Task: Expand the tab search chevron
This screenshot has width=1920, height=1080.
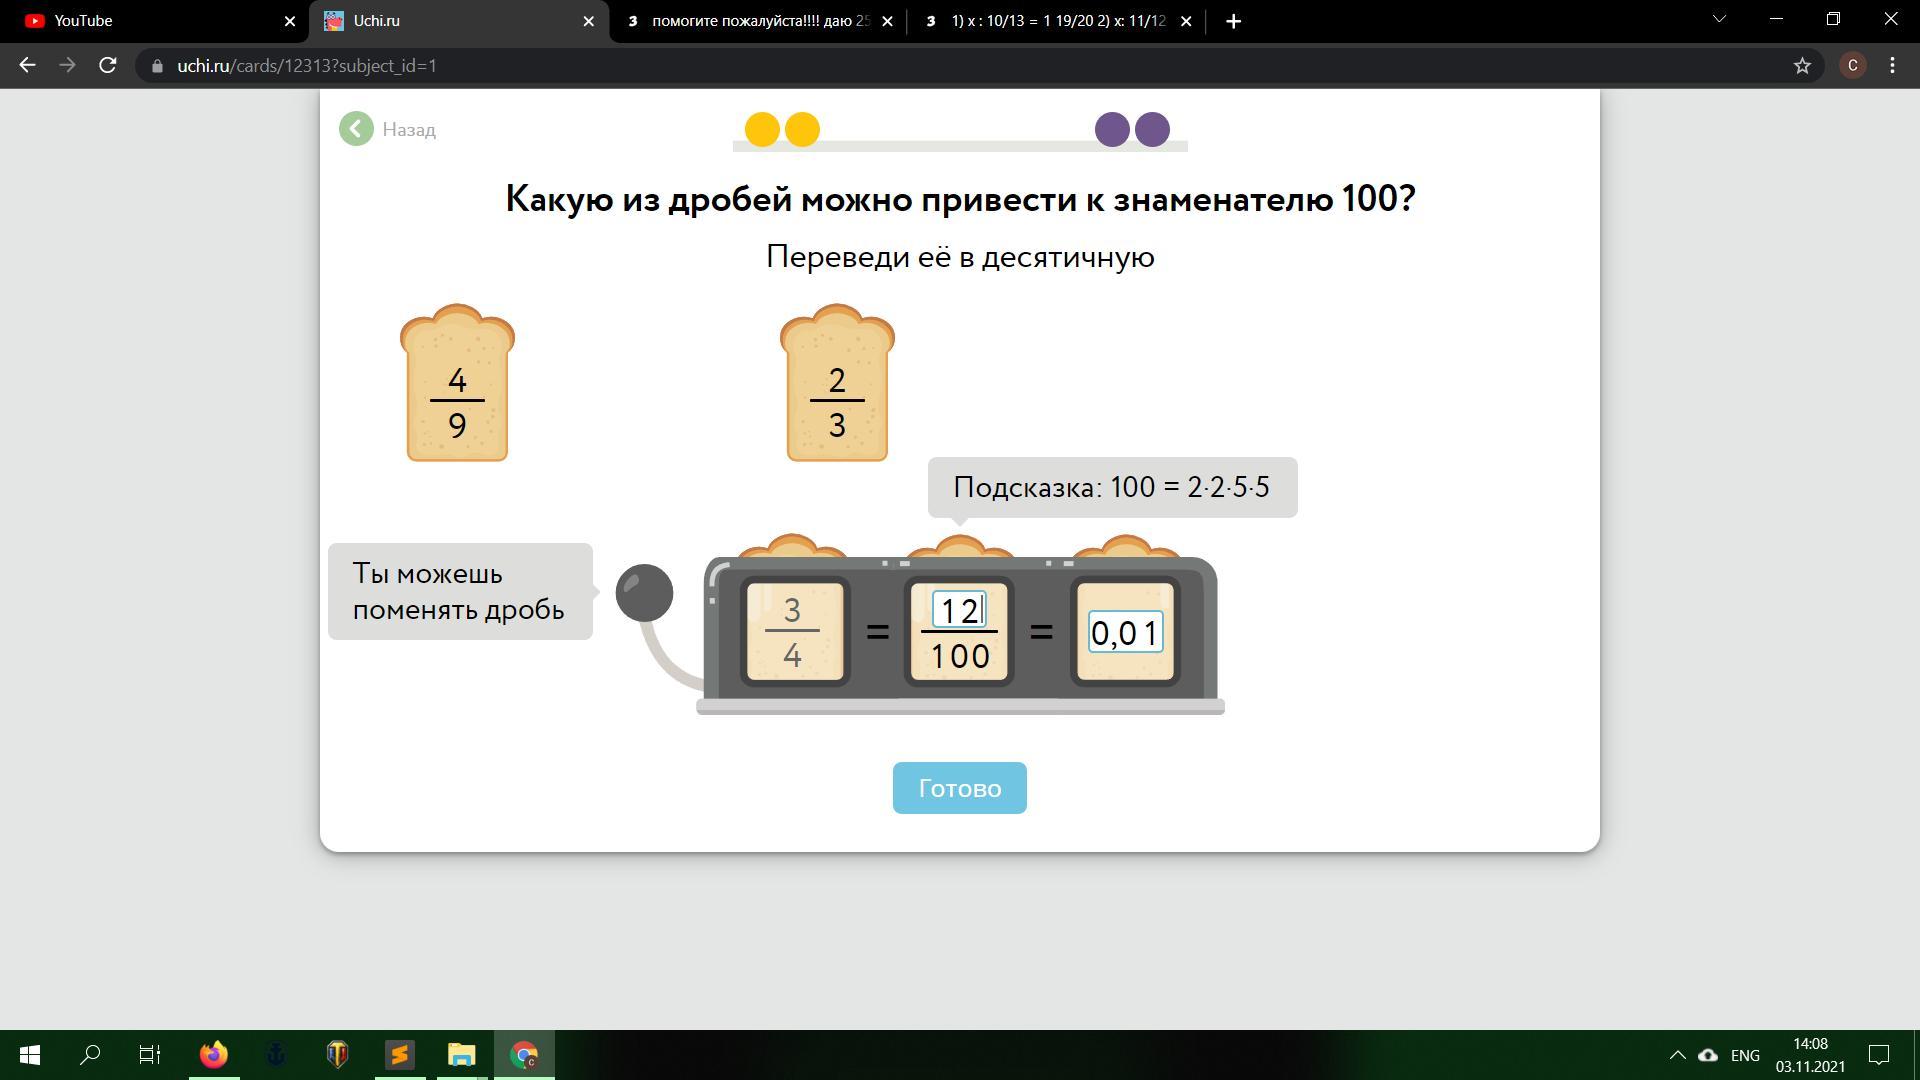Action: point(1719,19)
